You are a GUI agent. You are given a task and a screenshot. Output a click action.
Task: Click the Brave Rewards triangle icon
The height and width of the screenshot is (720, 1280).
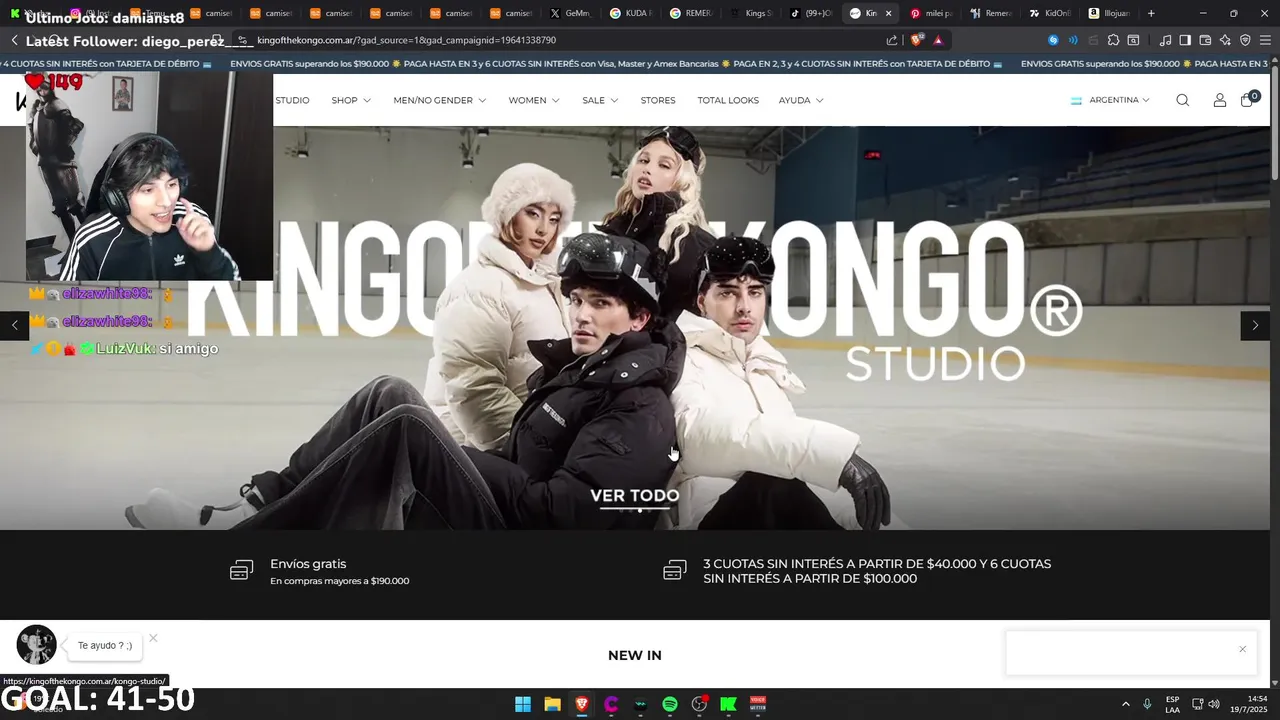[x=938, y=40]
